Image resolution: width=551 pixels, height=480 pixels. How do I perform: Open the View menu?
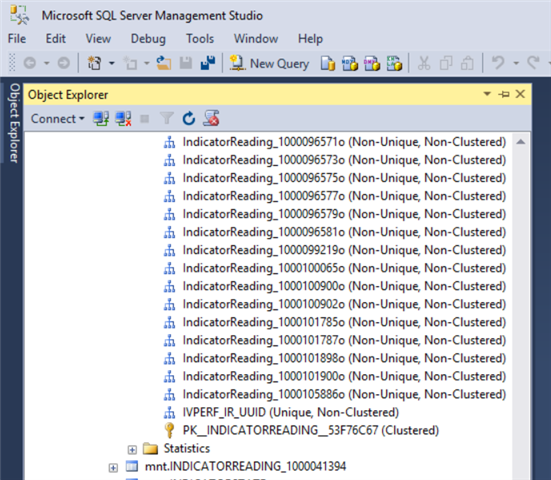98,39
